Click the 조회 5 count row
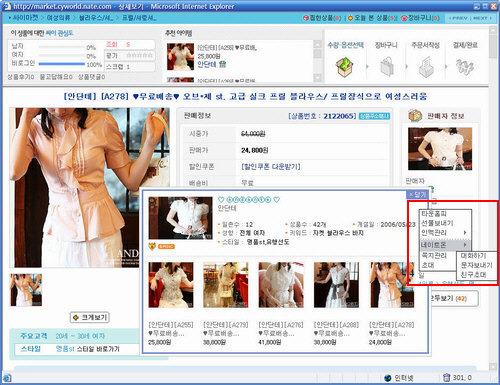This screenshot has width=500, height=385. pos(130,44)
